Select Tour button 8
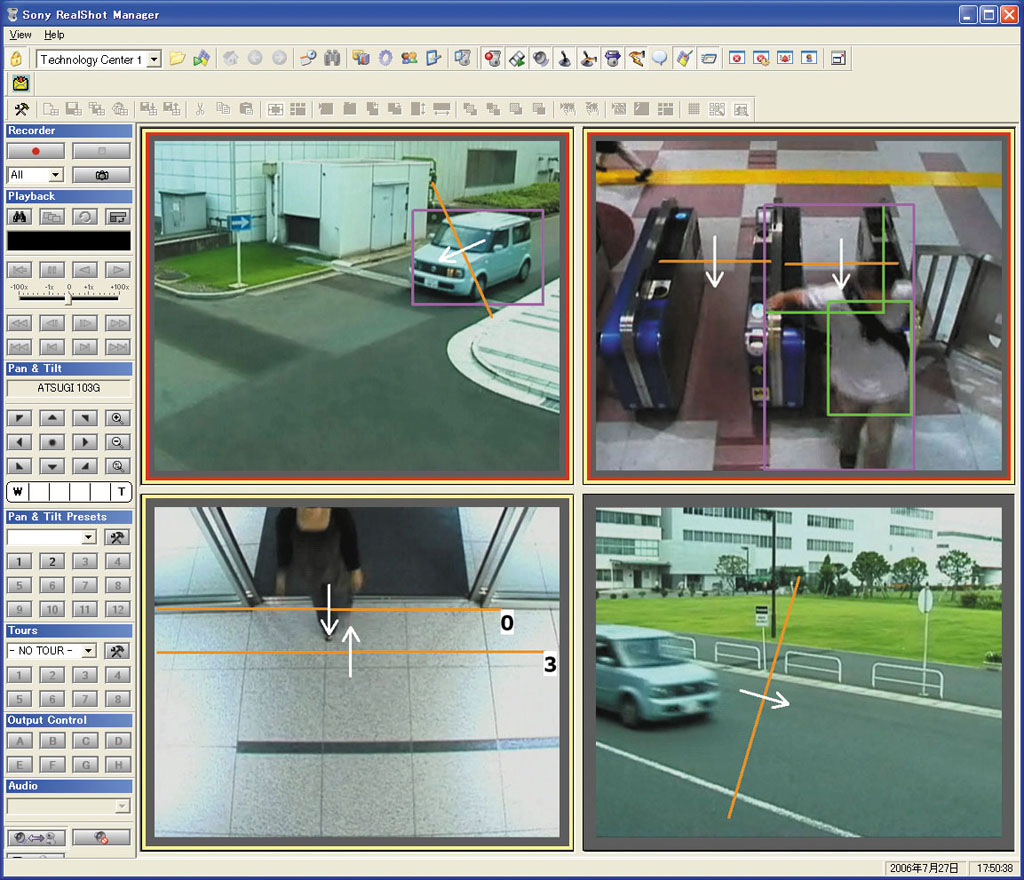1024x880 pixels. (118, 699)
